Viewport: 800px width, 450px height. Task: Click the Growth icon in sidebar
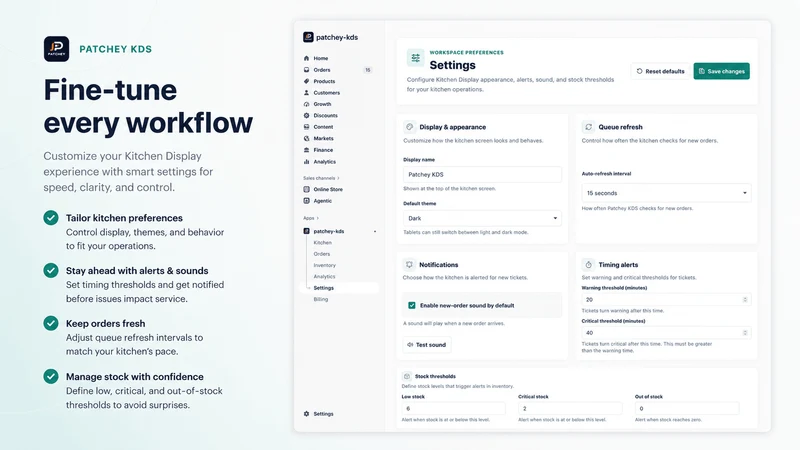(307, 104)
